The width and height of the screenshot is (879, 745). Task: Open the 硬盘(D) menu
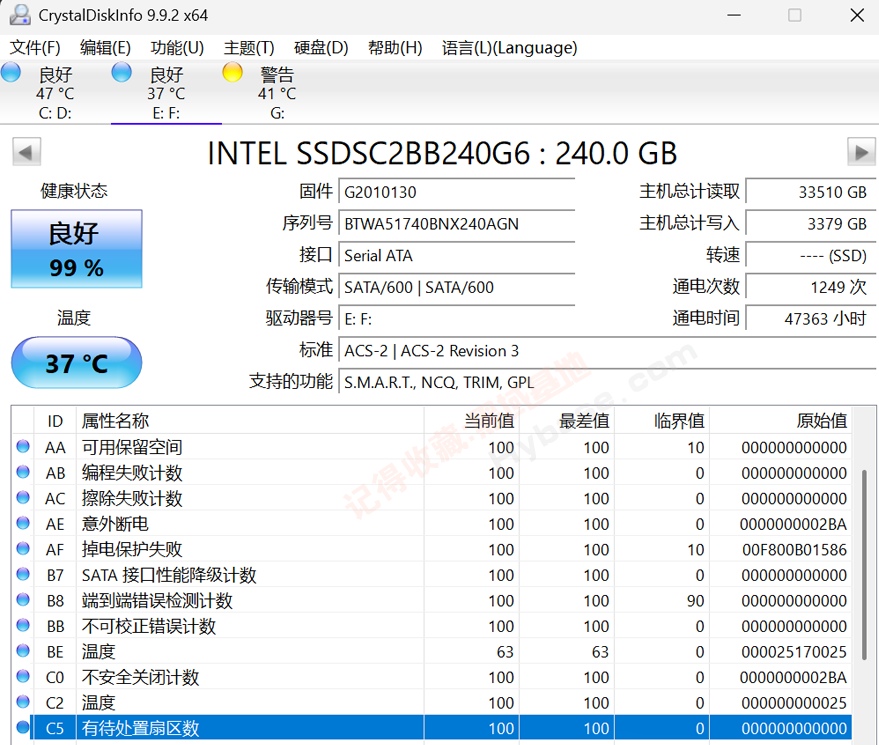point(321,48)
